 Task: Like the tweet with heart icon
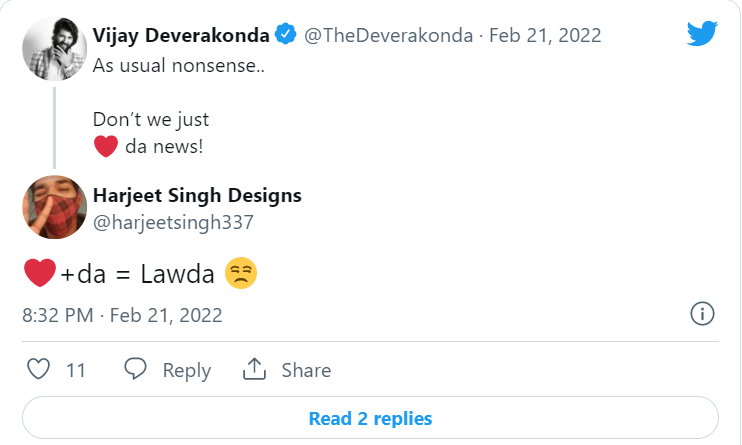tap(38, 370)
